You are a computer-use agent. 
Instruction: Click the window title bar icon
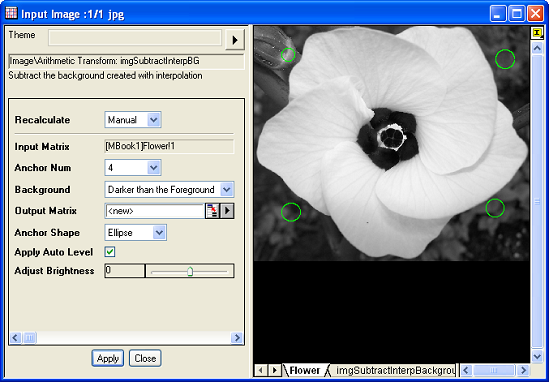point(11,13)
